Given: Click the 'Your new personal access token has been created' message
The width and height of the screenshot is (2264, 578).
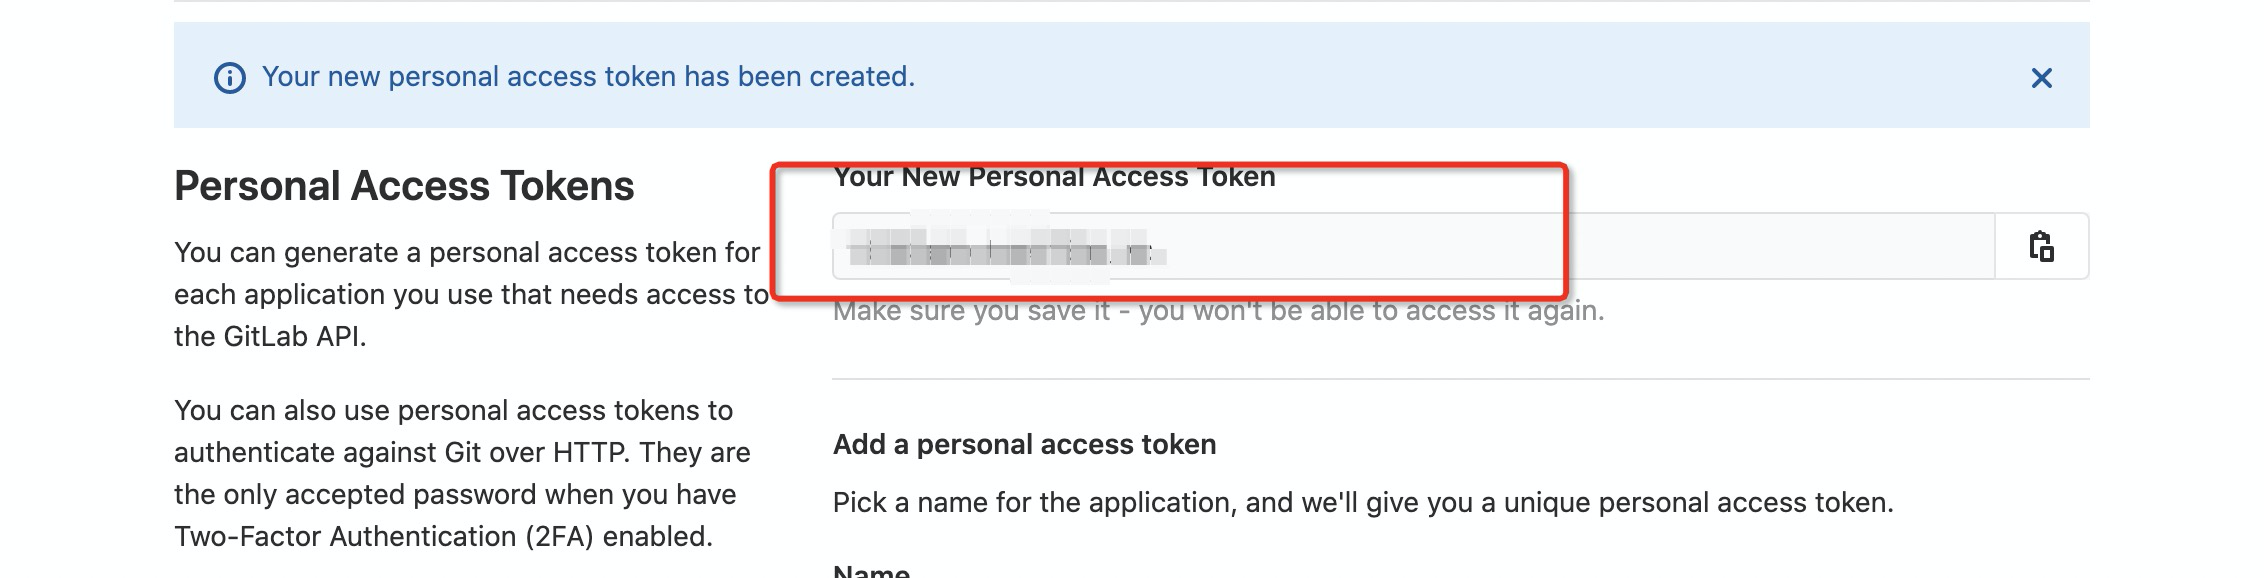Looking at the screenshot, I should 588,77.
